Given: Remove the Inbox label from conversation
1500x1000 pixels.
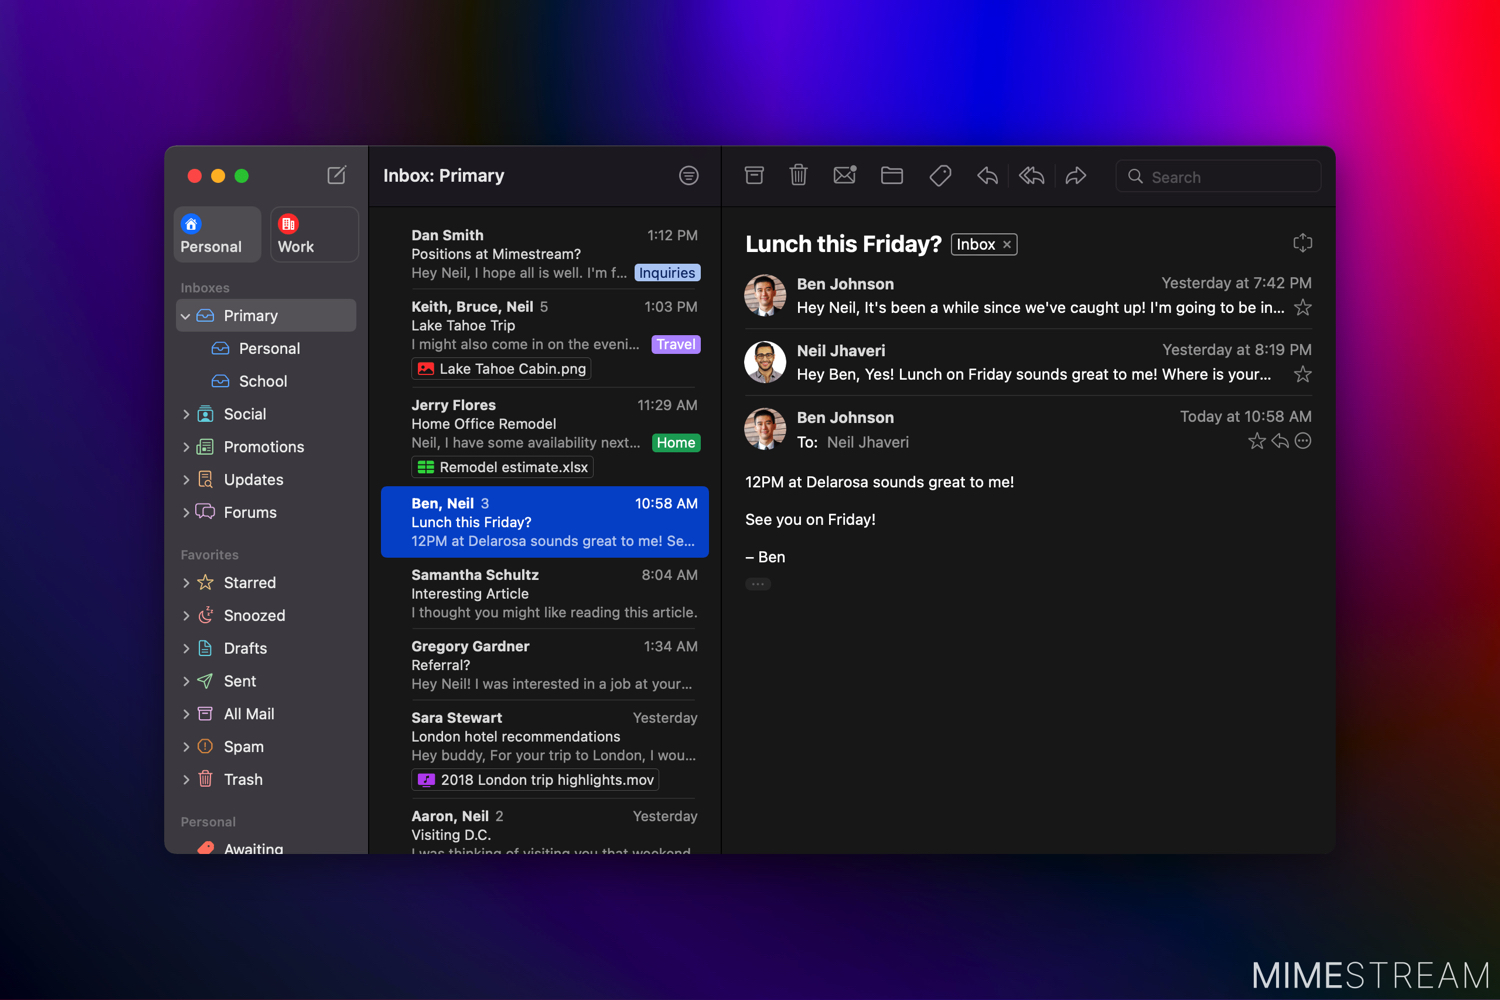Looking at the screenshot, I should click(x=1007, y=245).
